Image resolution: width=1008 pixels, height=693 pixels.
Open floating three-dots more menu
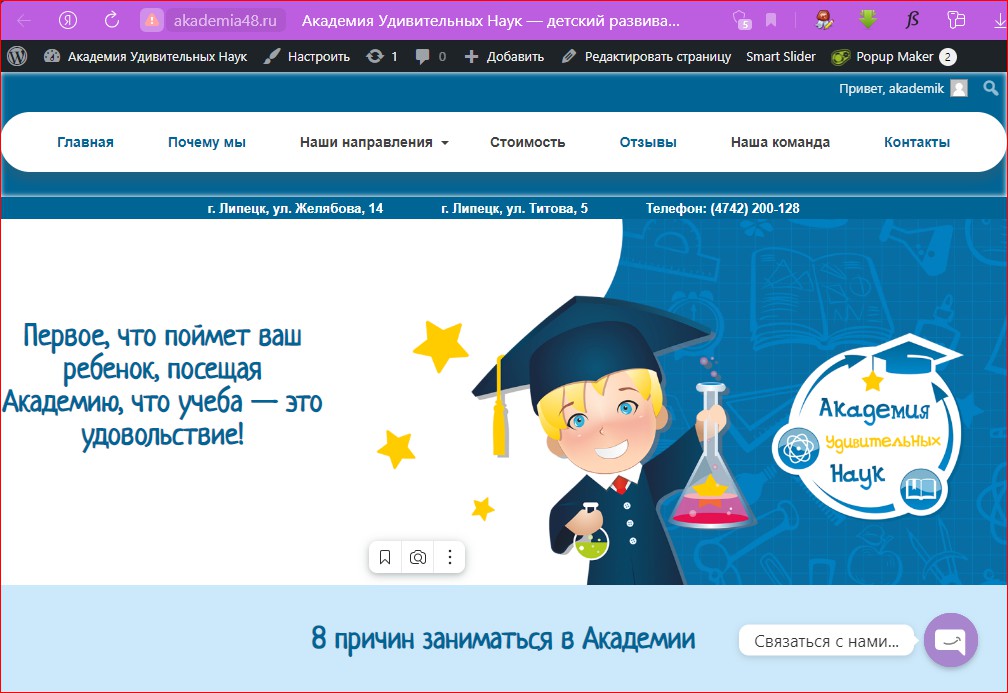pos(450,557)
